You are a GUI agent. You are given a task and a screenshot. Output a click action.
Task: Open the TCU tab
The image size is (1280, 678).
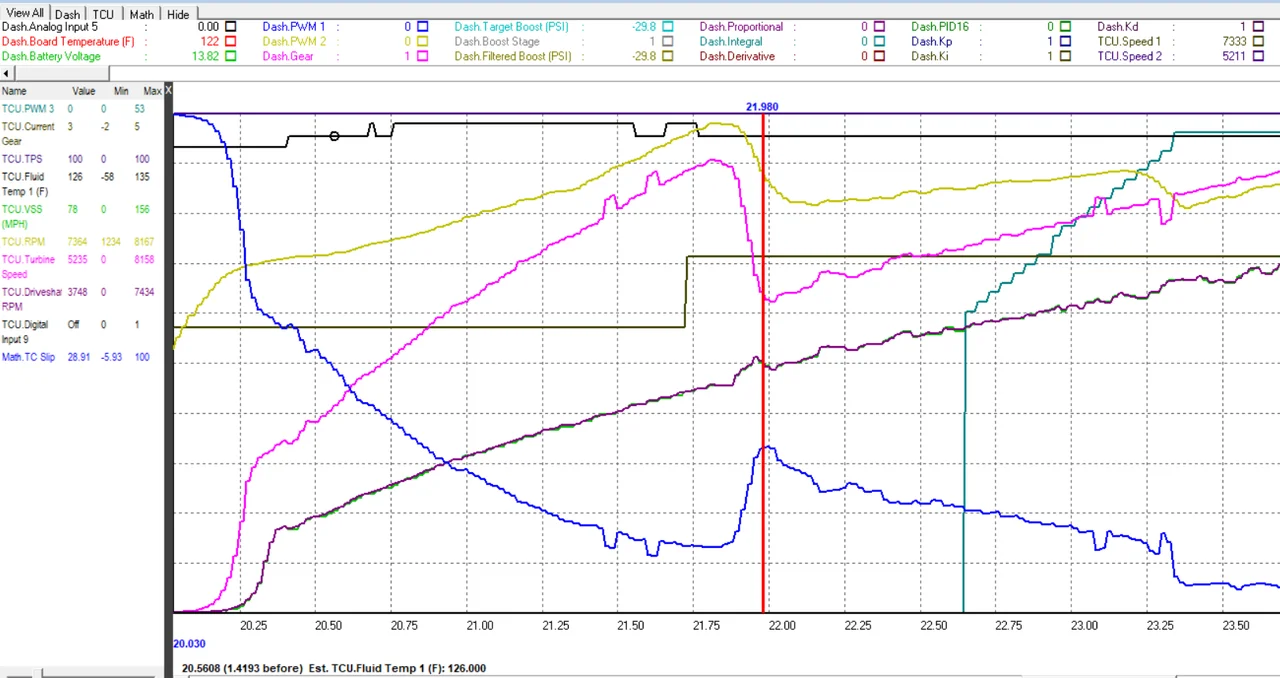pos(104,14)
